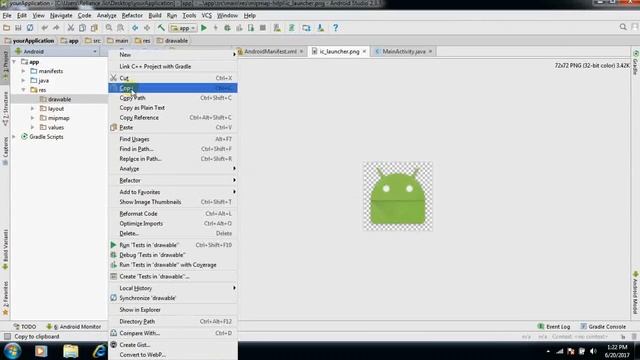Choose Copy Path in context menu
The height and width of the screenshot is (360, 640).
[173, 98]
